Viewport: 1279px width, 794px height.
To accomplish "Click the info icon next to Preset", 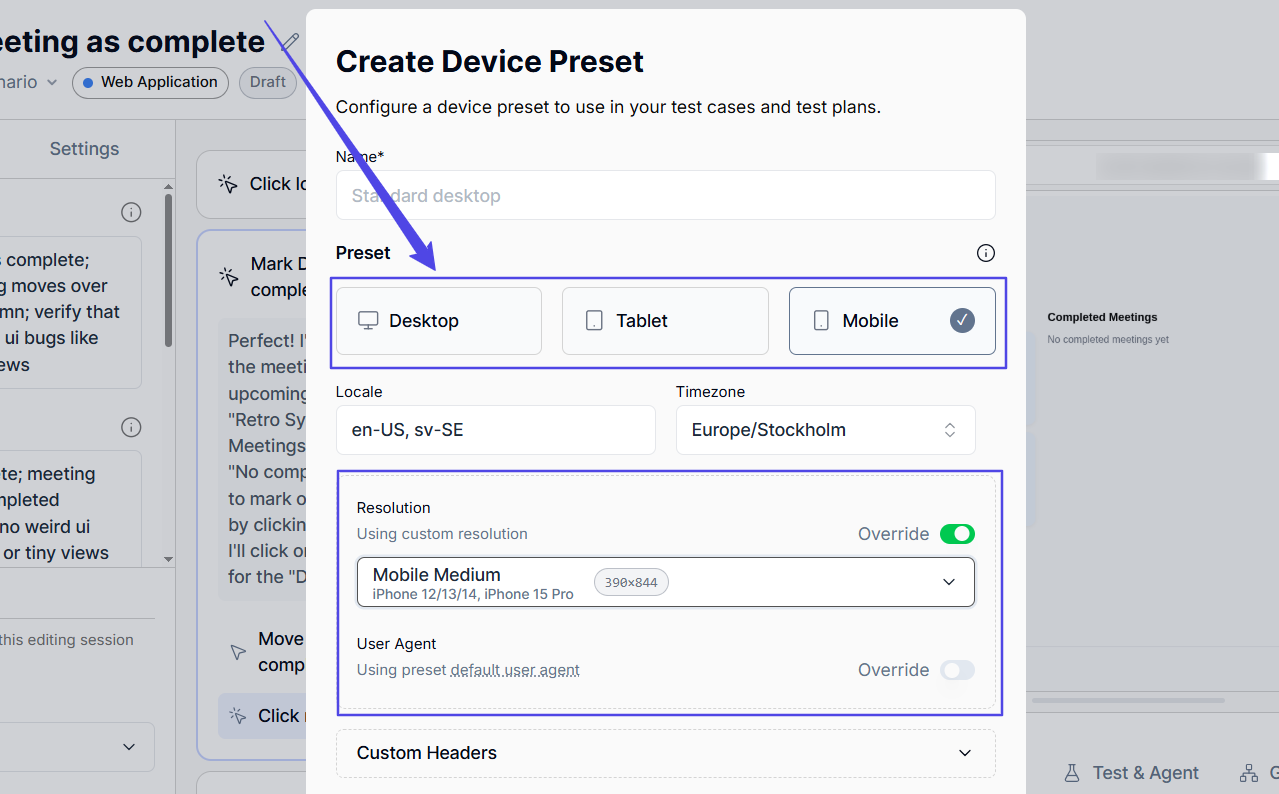I will point(986,253).
